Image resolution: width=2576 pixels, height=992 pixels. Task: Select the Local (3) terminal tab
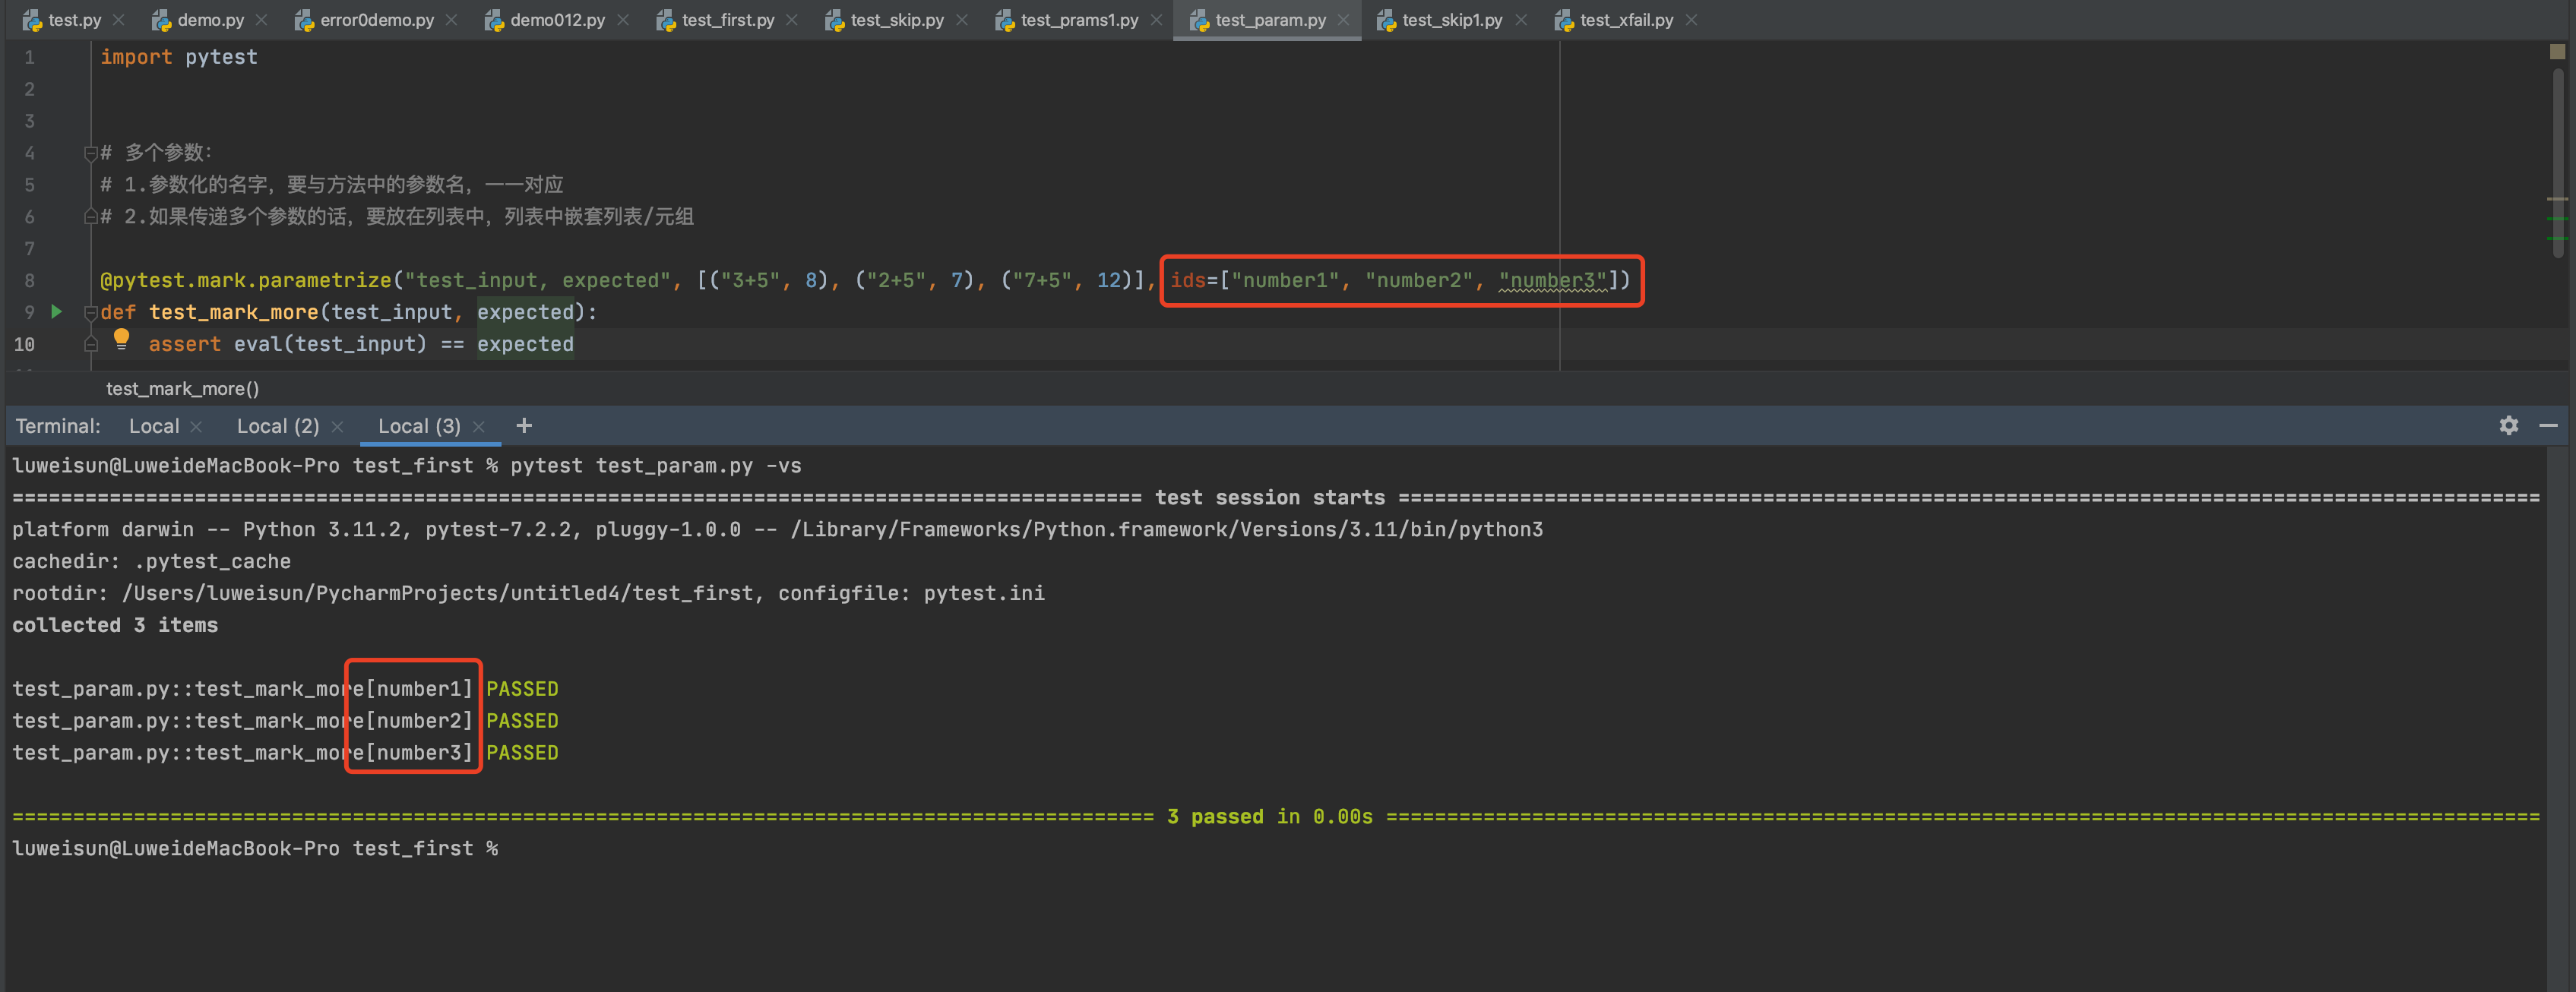(419, 426)
